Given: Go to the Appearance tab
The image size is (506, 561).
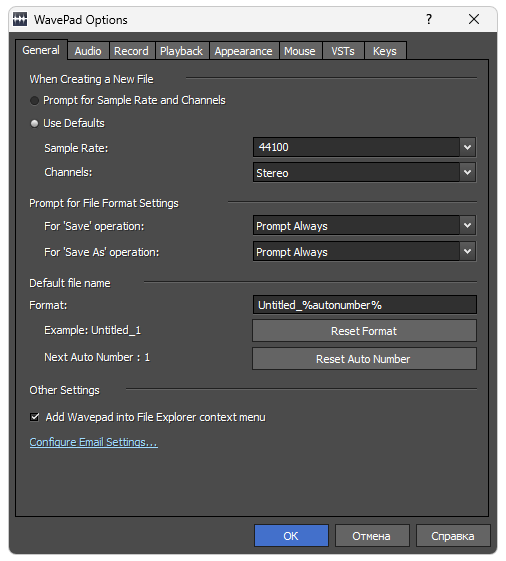Looking at the screenshot, I should coord(243,51).
